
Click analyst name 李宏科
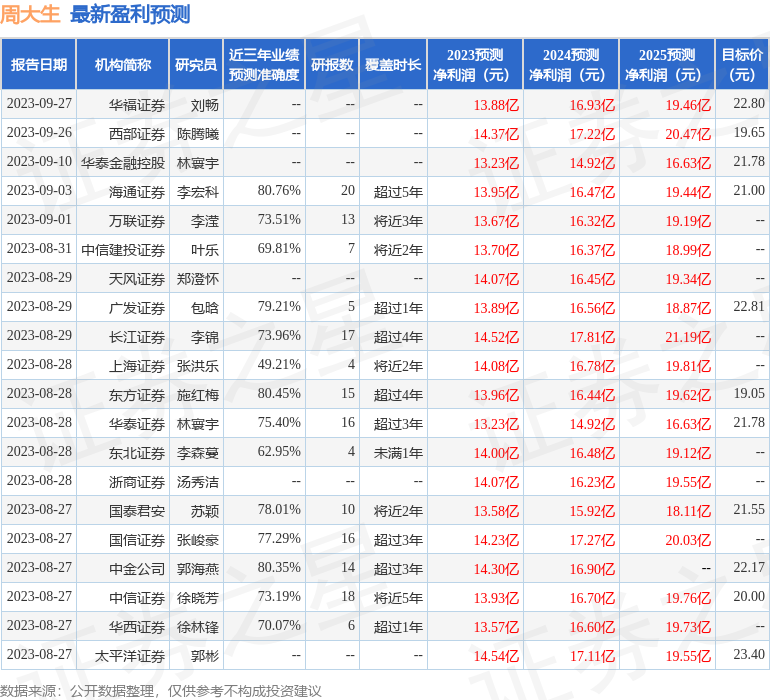[x=197, y=192]
